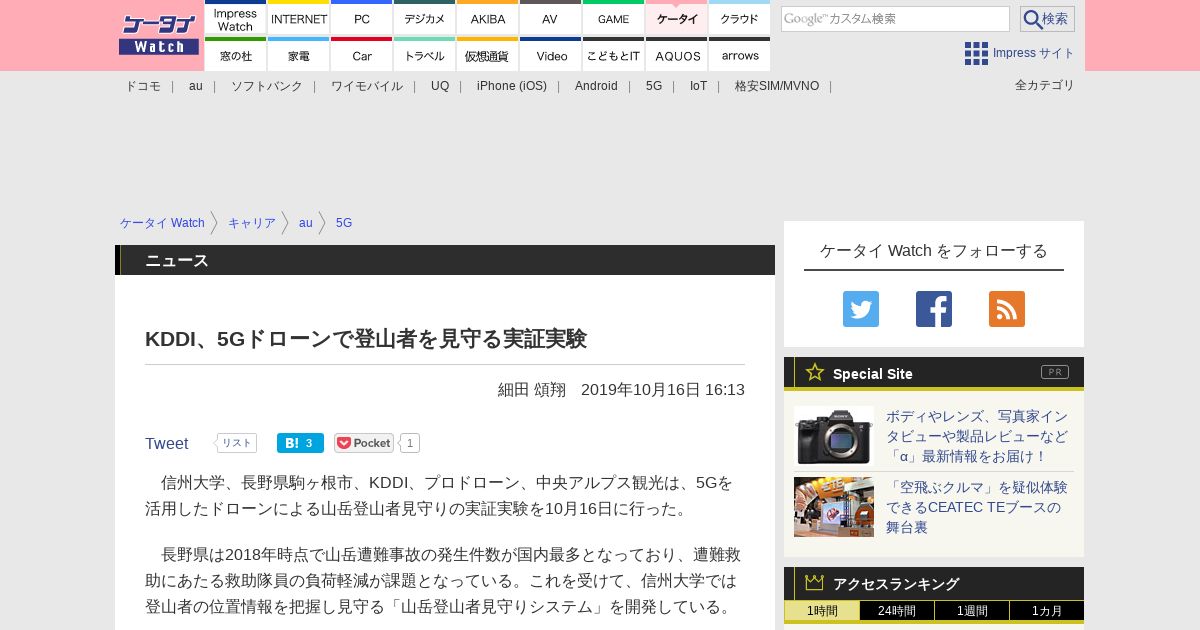
Task: Select 1カ月 ranking tab
Action: [x=1047, y=611]
